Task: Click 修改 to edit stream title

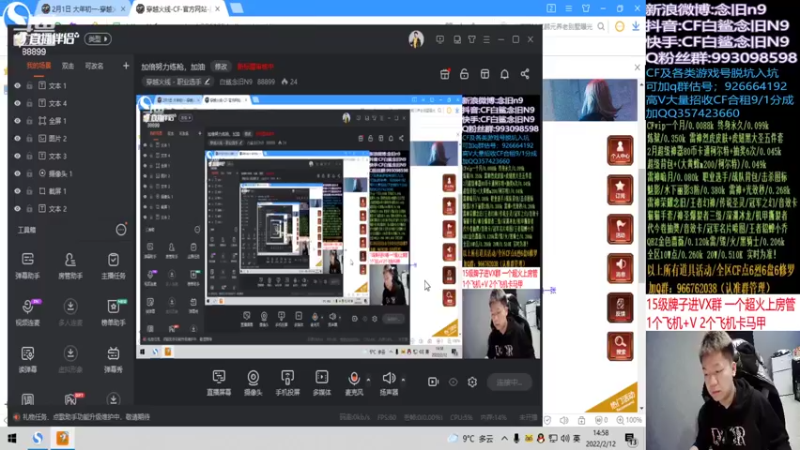Action: (x=221, y=66)
